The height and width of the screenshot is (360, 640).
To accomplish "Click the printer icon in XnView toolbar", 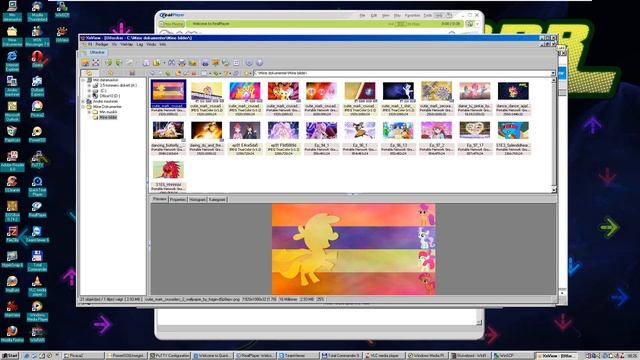I will [182, 62].
